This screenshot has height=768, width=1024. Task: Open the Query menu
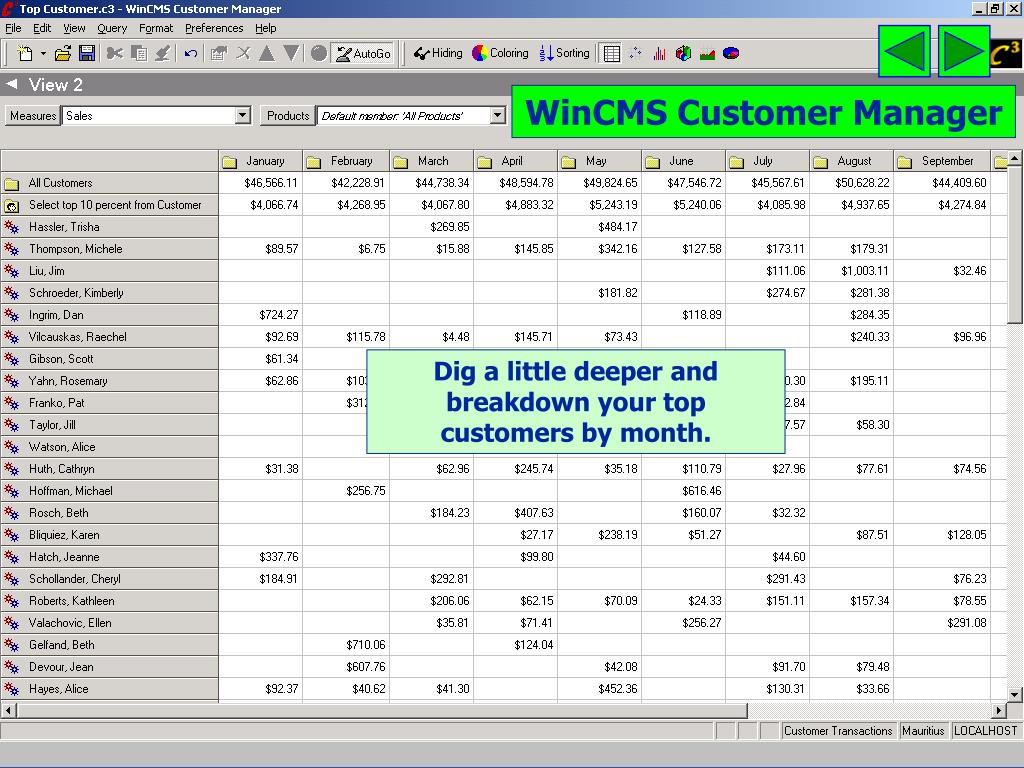[112, 28]
